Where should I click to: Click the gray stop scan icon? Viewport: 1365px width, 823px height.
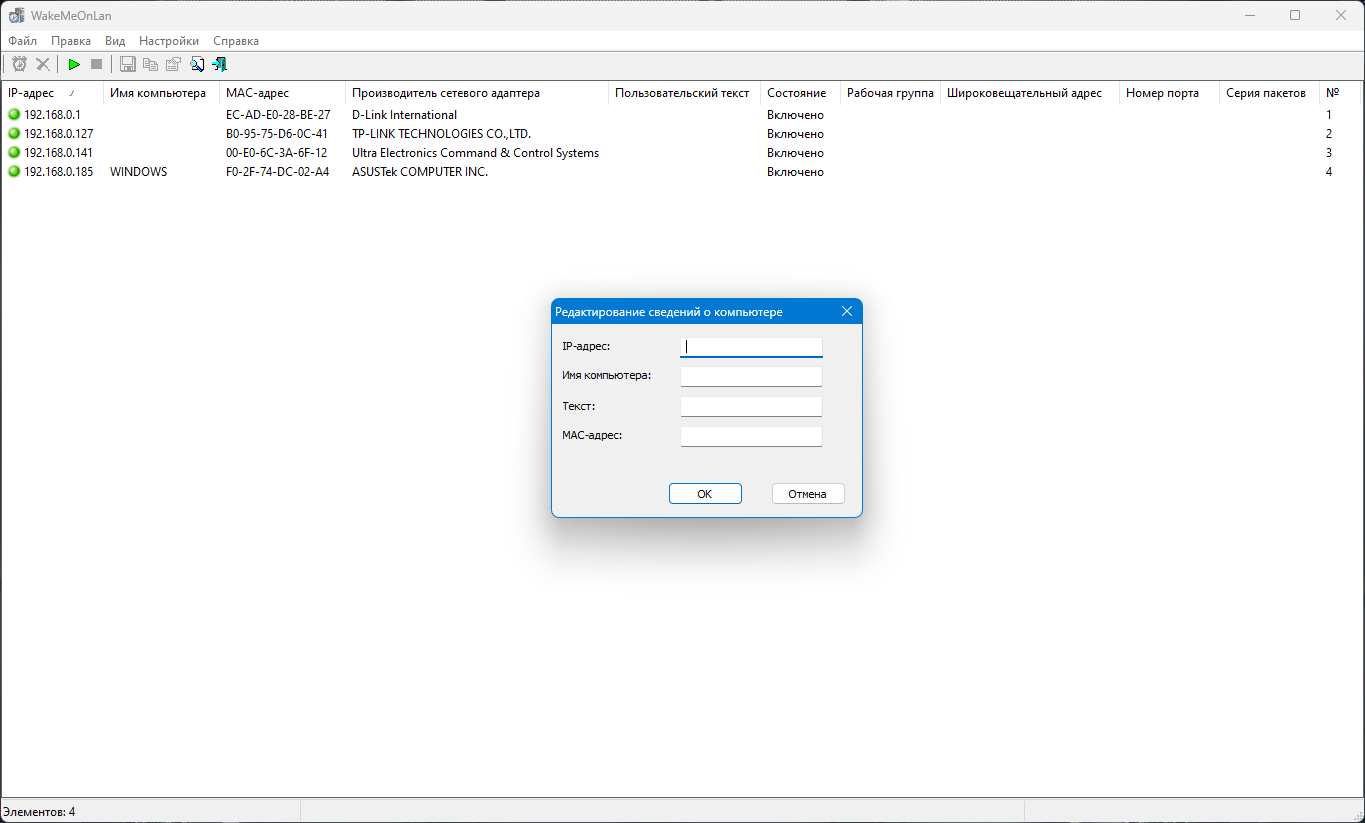(x=97, y=64)
